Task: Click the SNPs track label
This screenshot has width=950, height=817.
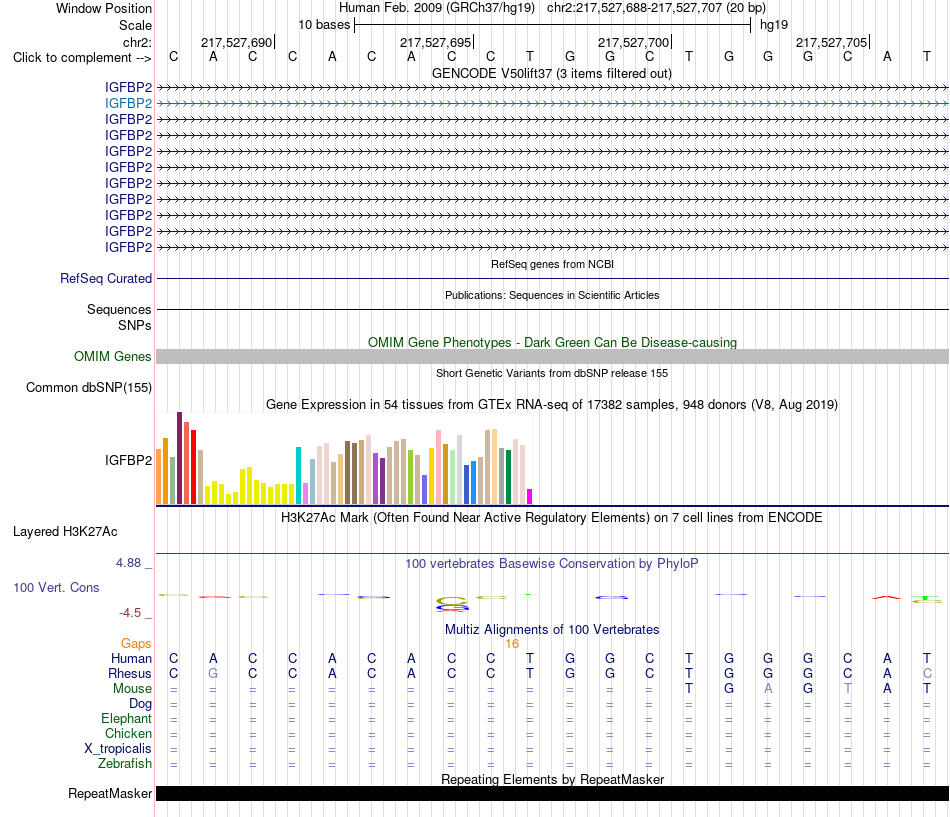Action: click(x=135, y=325)
